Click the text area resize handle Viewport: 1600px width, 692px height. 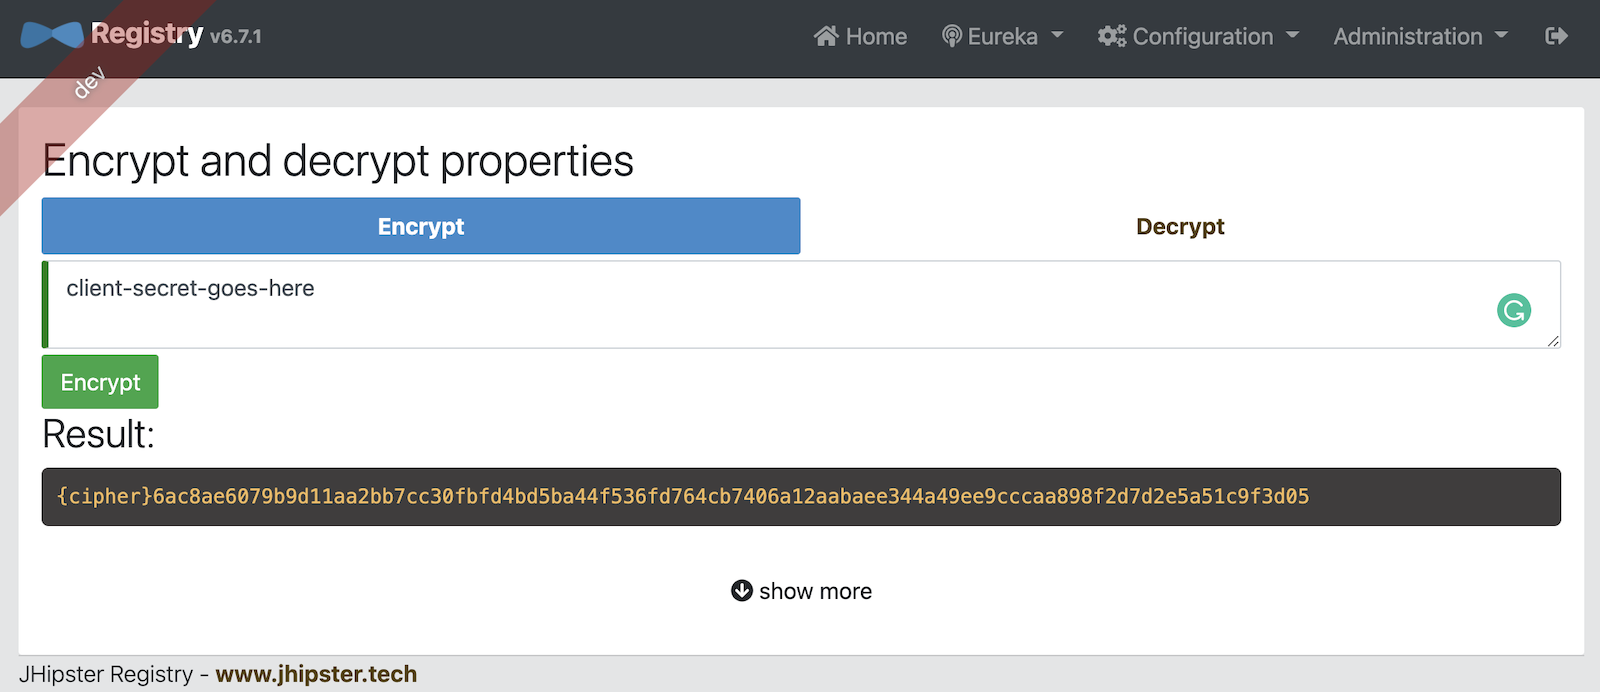(1553, 341)
